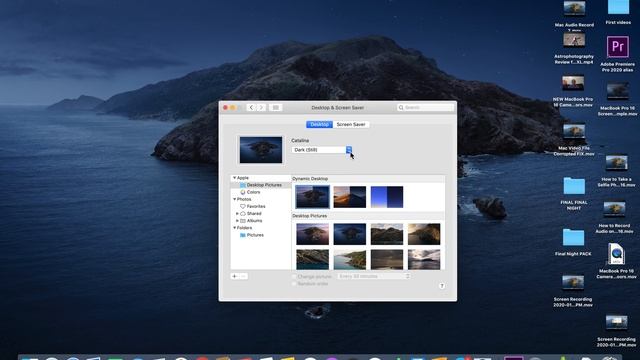Add a folder with the plus button
Viewport: 640px width, 360px height.
pos(234,276)
